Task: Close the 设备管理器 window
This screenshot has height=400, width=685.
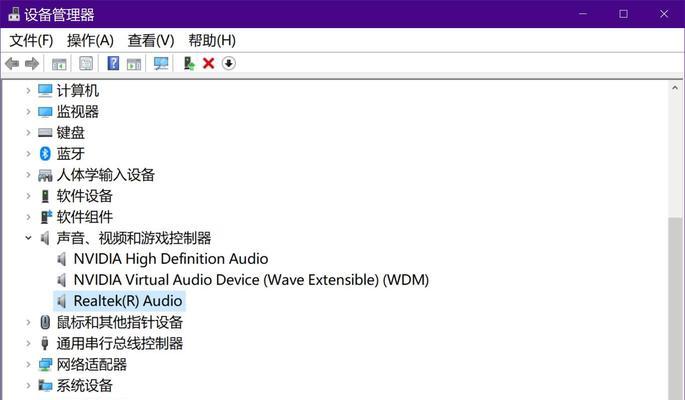Action: pyautogui.click(x=664, y=14)
